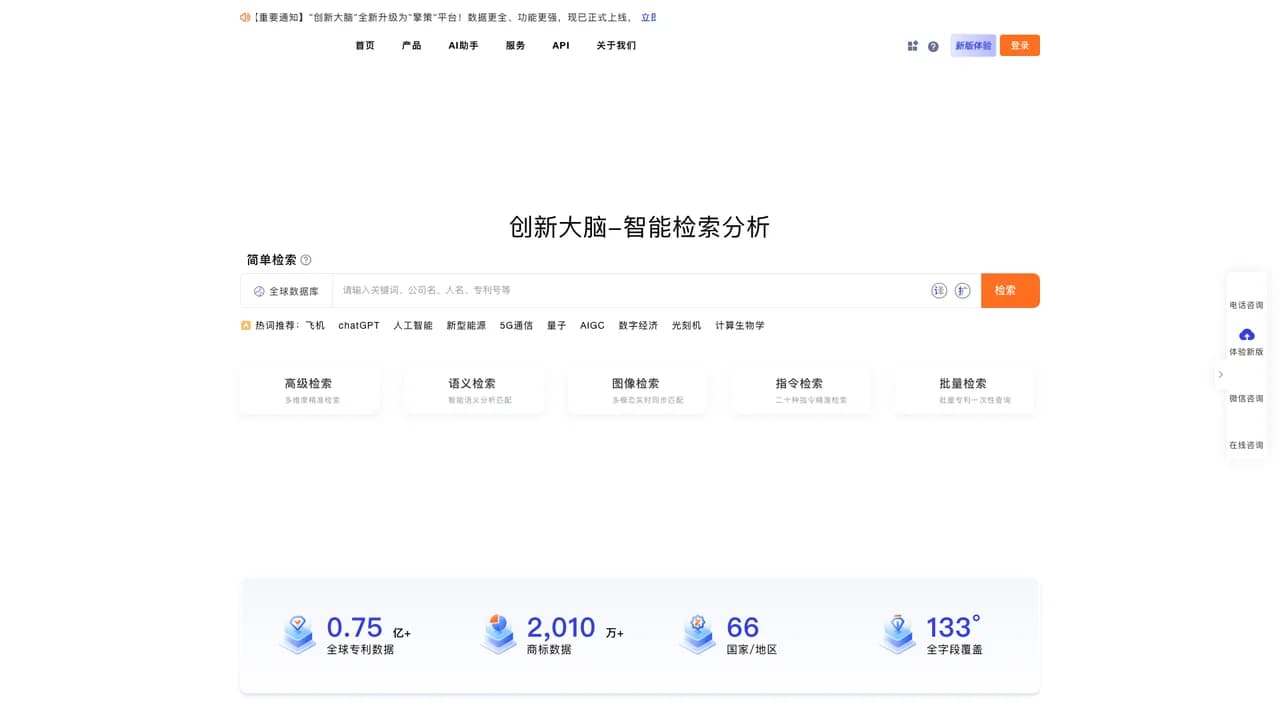This screenshot has width=1280, height=720.
Task: Open the 全球数据库 database selector
Action: coord(286,291)
